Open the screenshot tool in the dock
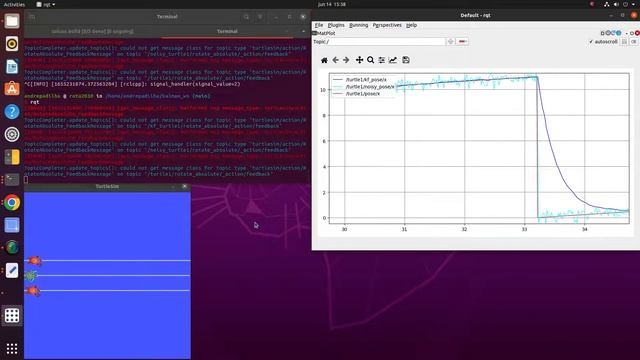 (x=12, y=225)
